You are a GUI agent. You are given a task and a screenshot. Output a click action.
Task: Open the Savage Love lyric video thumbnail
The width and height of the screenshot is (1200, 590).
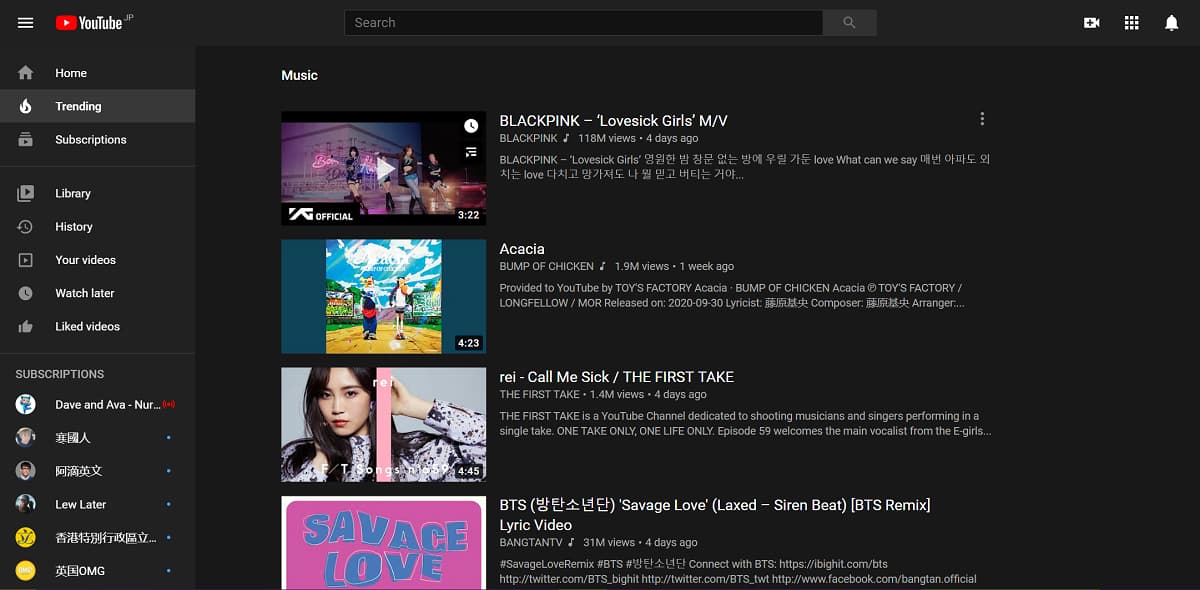pos(383,543)
